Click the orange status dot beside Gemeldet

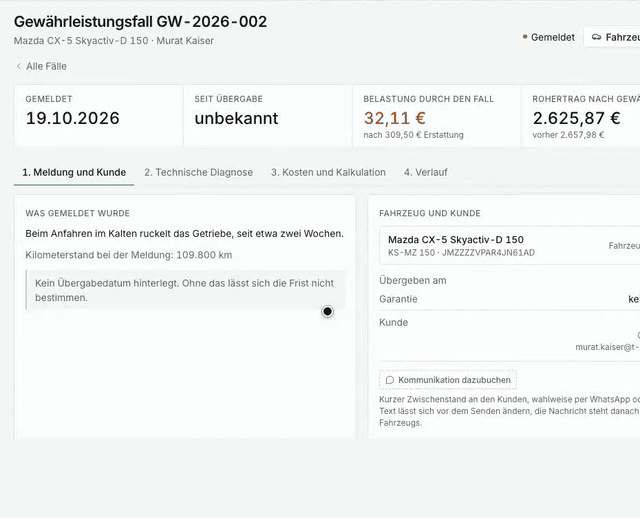[x=525, y=37]
